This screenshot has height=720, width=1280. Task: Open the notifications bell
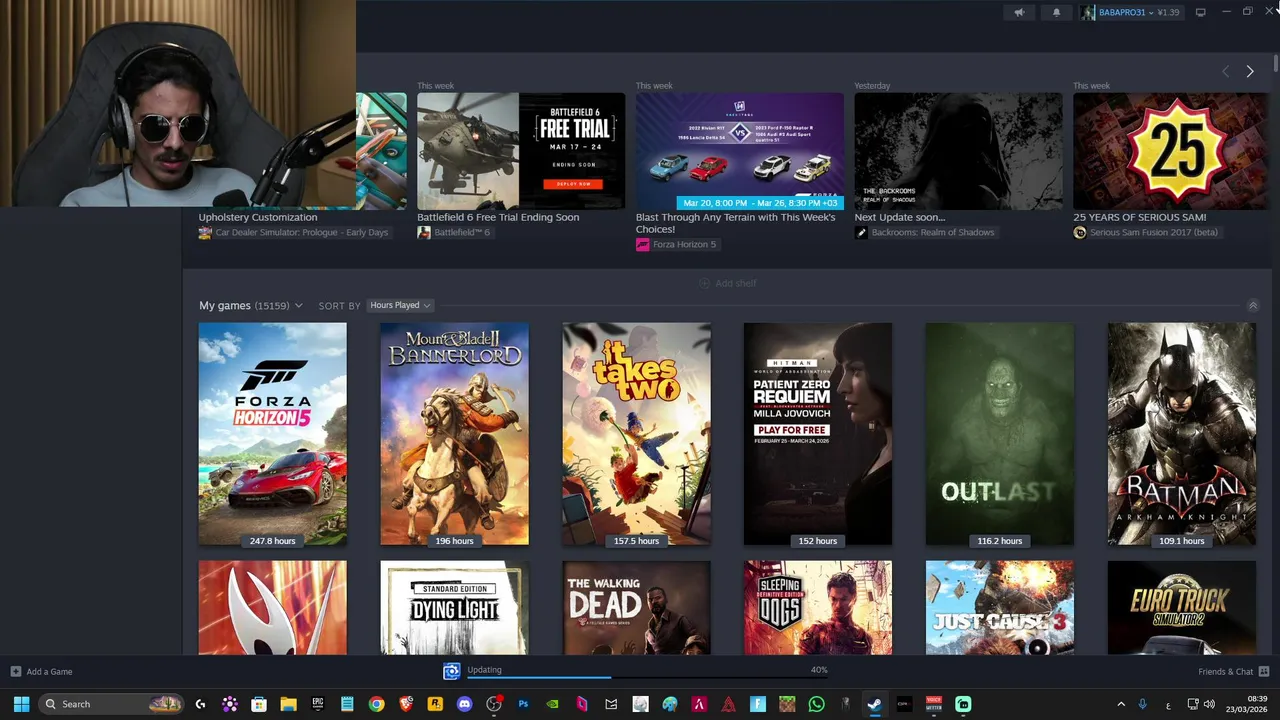click(x=1056, y=12)
